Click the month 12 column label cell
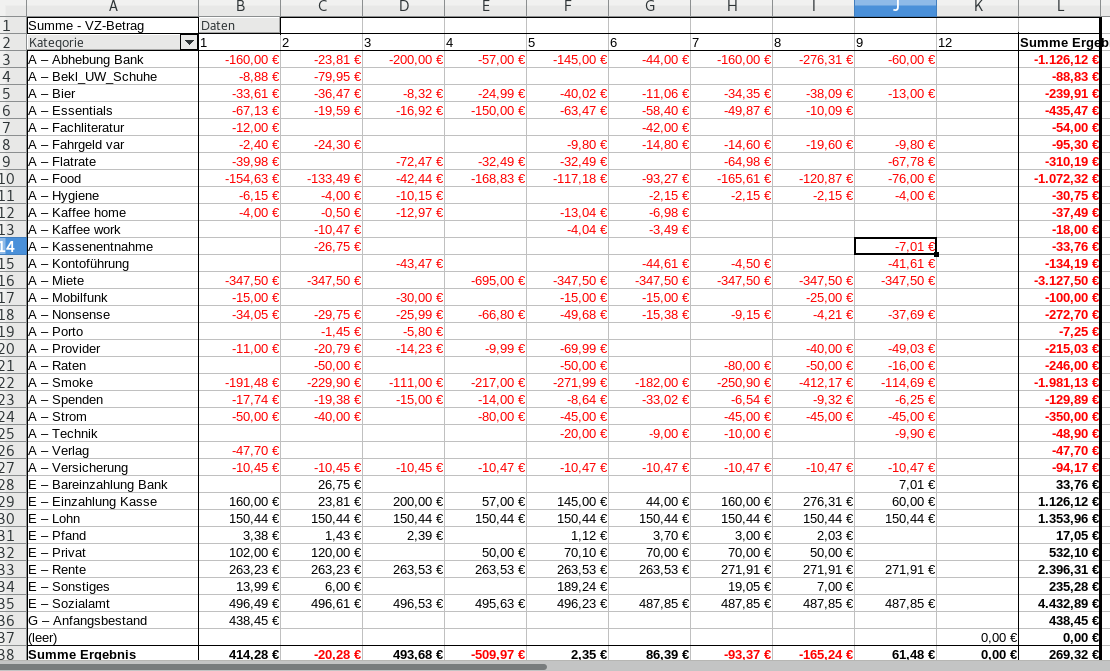This screenshot has width=1110, height=671. (976, 43)
